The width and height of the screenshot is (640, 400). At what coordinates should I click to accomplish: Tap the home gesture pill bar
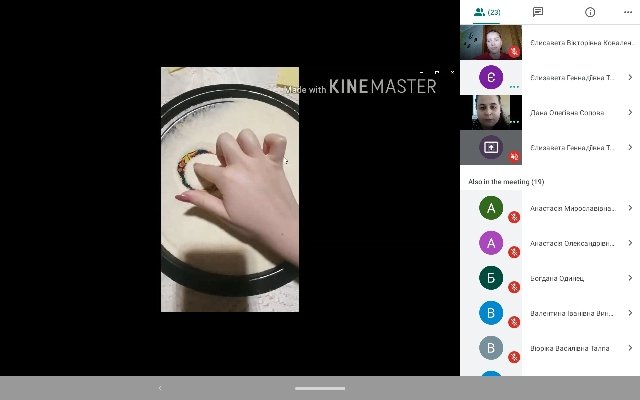point(320,388)
